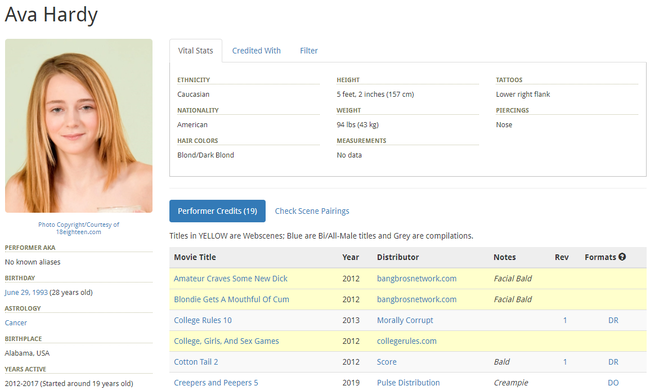Open Score distributor link
Viewport: 650px width, 390px height.
point(387,362)
